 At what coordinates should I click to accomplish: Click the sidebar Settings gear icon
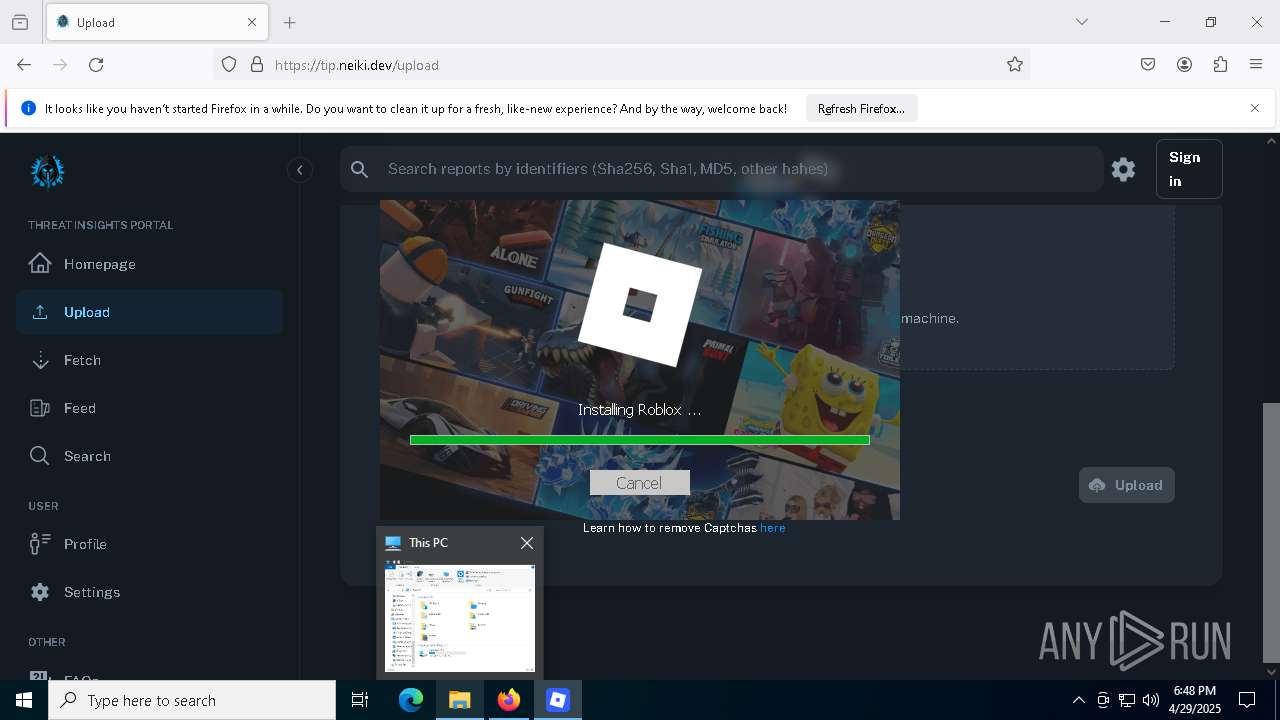[40, 592]
